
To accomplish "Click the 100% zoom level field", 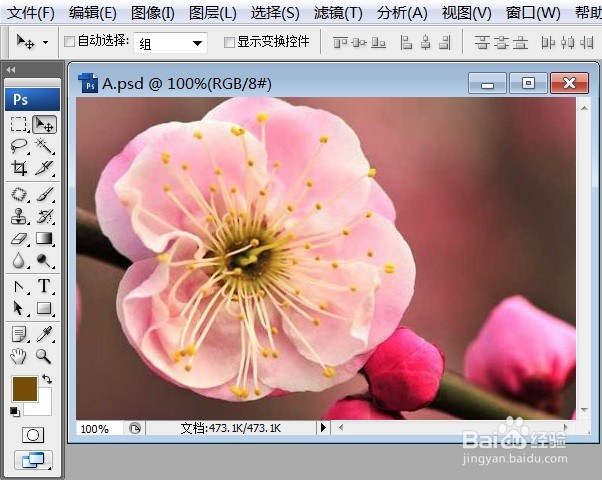I will pos(99,428).
